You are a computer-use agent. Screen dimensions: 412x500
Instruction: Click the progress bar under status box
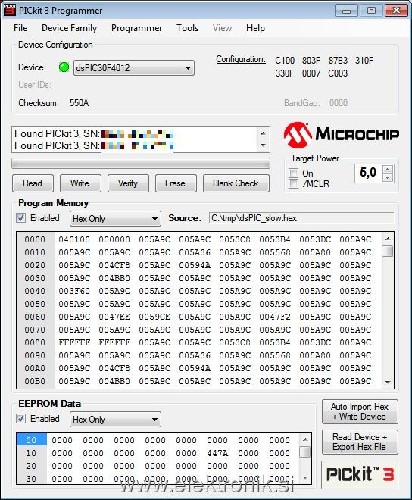[140, 164]
